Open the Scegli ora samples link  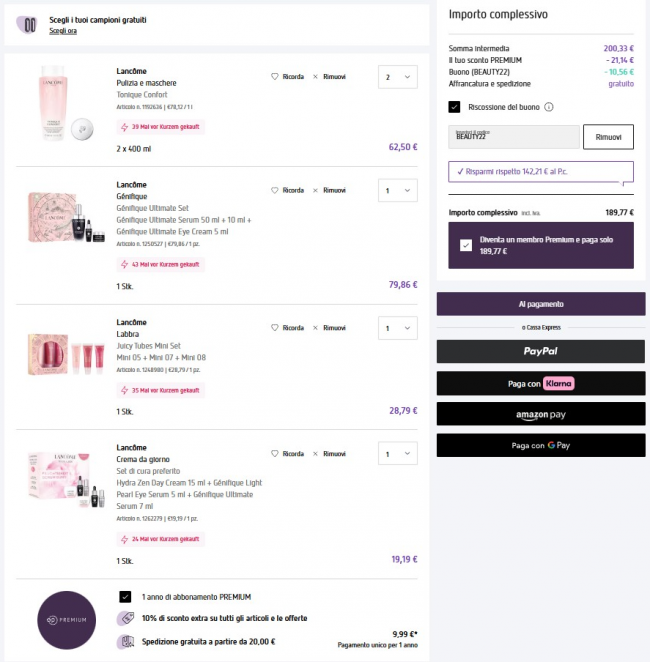point(63,31)
